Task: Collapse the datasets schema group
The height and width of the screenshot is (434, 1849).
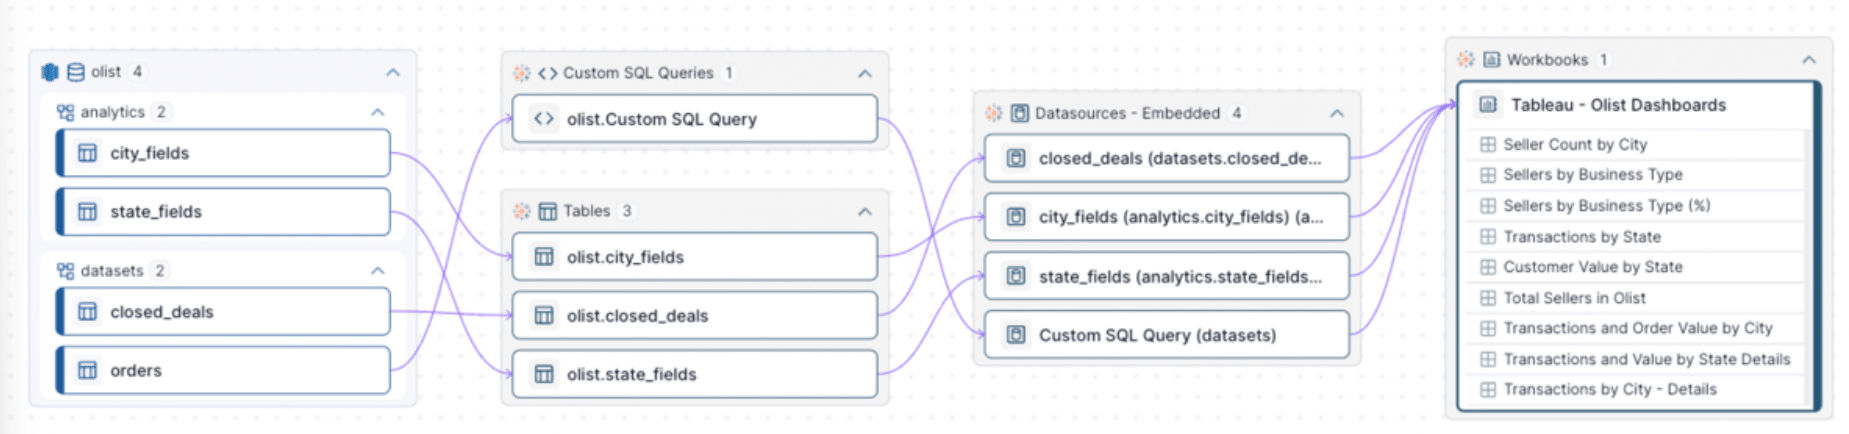Action: (x=377, y=271)
